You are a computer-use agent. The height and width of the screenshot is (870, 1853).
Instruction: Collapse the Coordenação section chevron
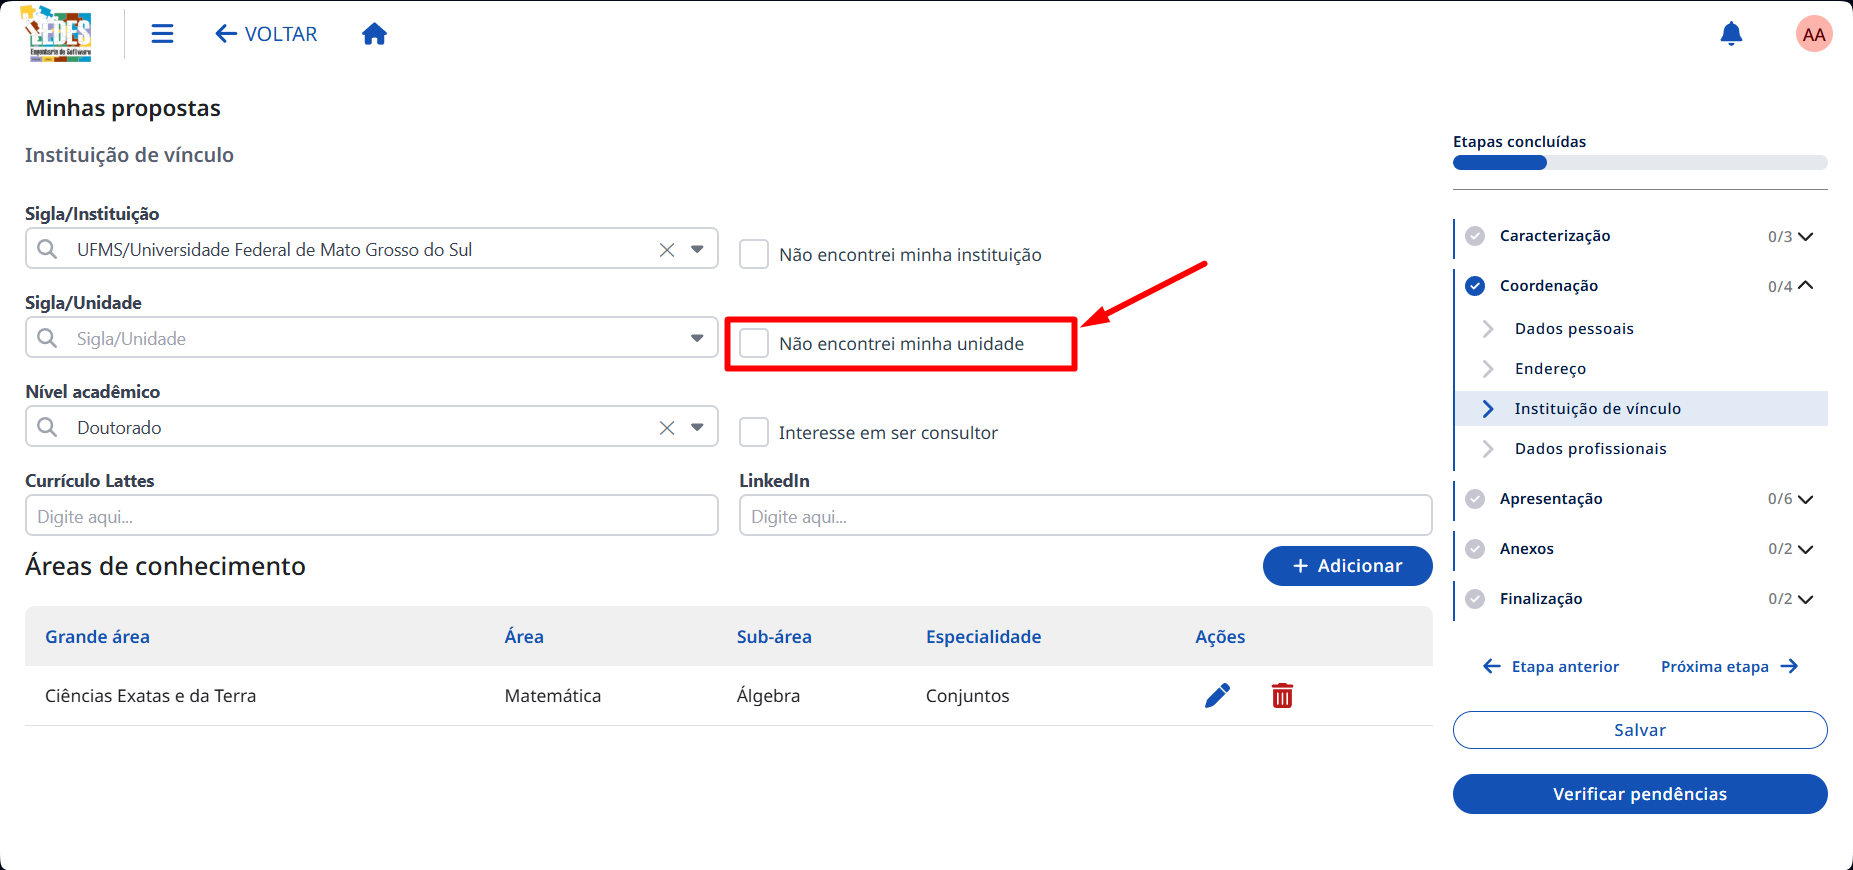[x=1805, y=286]
